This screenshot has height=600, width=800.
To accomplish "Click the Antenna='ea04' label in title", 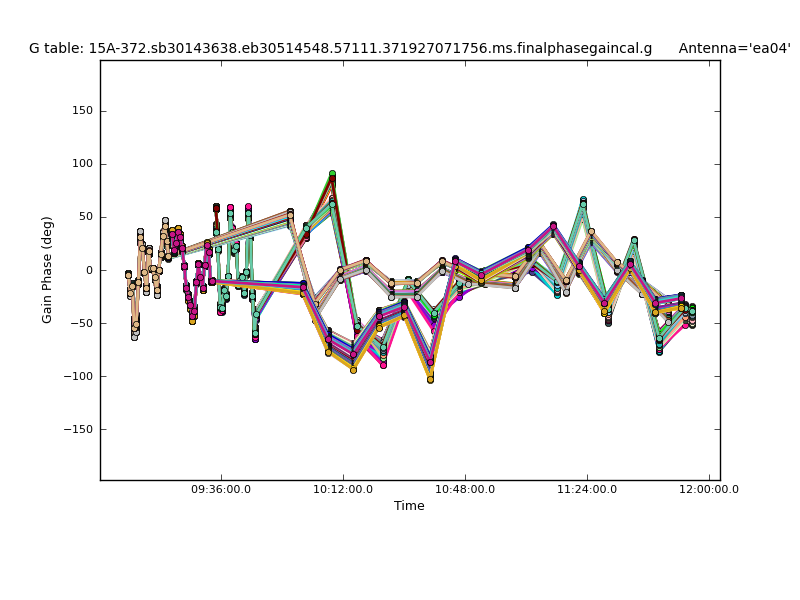I will click(734, 48).
